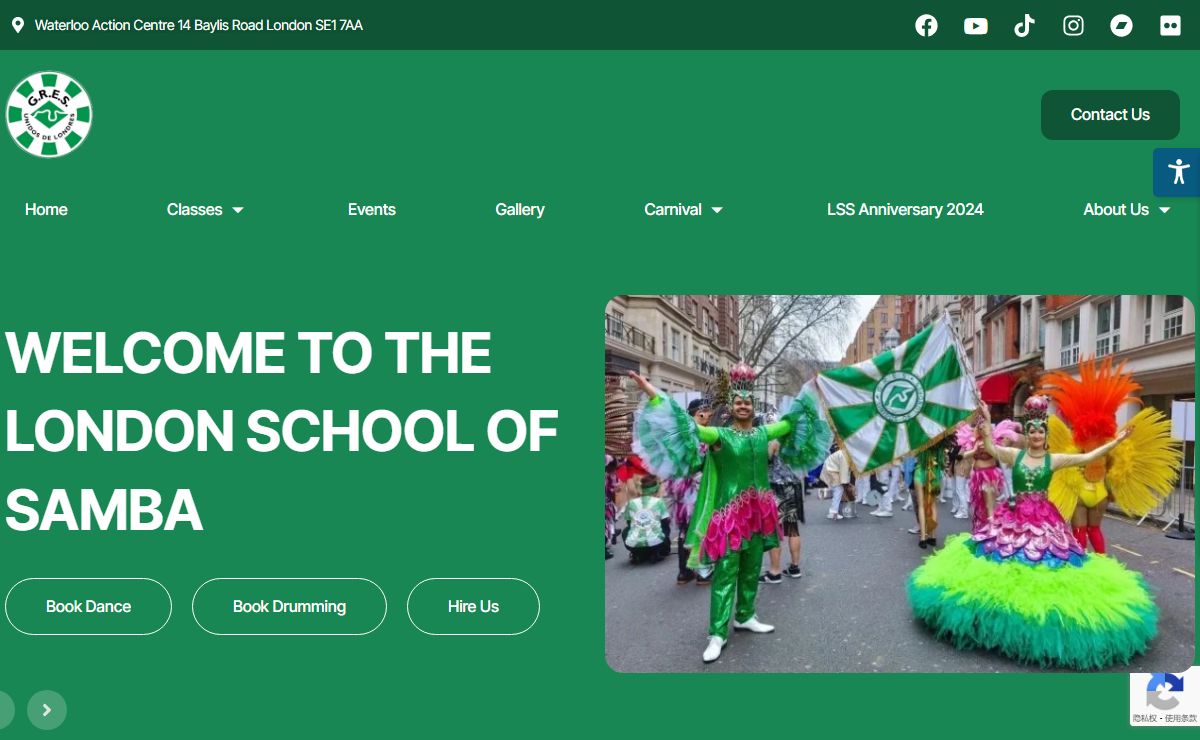This screenshot has width=1200, height=740.
Task: Open the Instagram social icon
Action: (1073, 26)
